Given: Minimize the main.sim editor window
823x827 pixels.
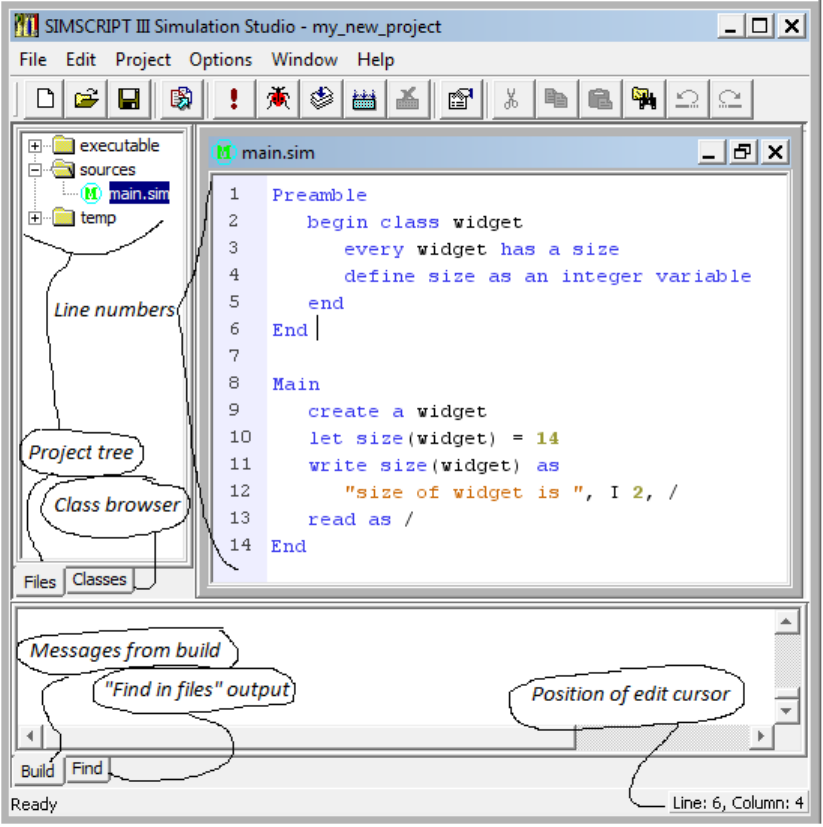Looking at the screenshot, I should [x=709, y=152].
